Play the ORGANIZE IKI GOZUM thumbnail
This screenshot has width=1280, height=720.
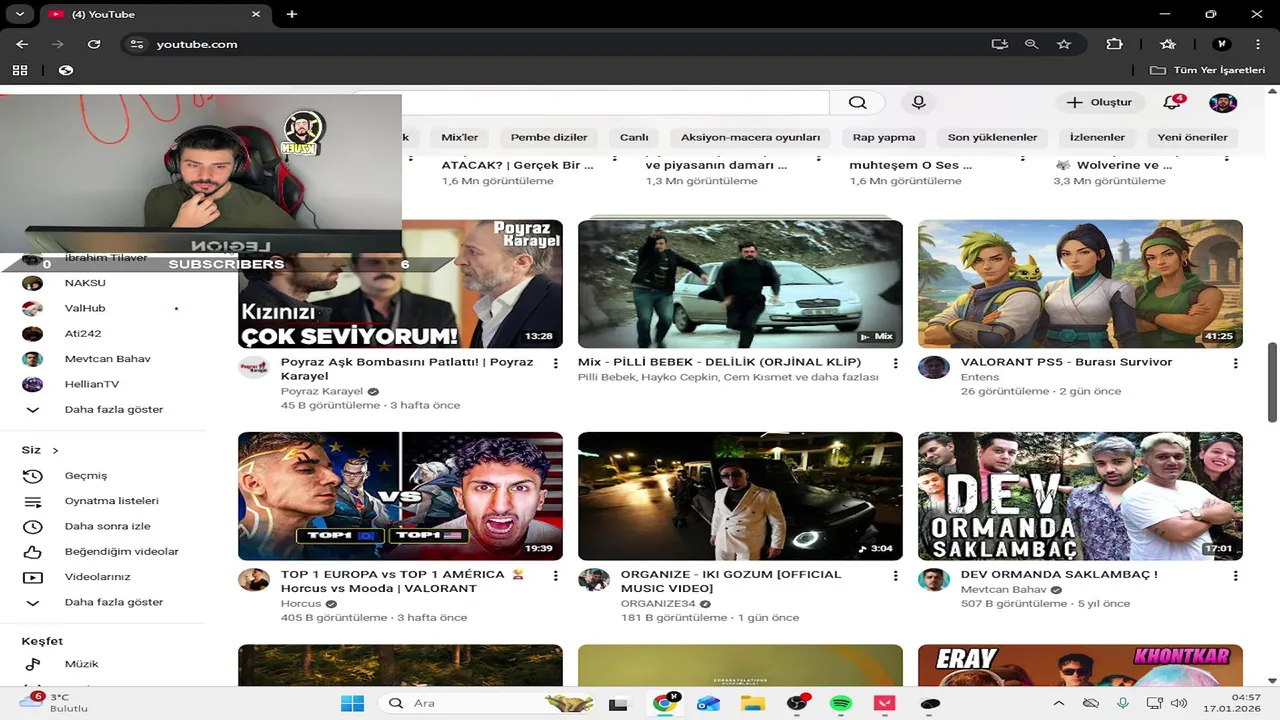[x=740, y=496]
